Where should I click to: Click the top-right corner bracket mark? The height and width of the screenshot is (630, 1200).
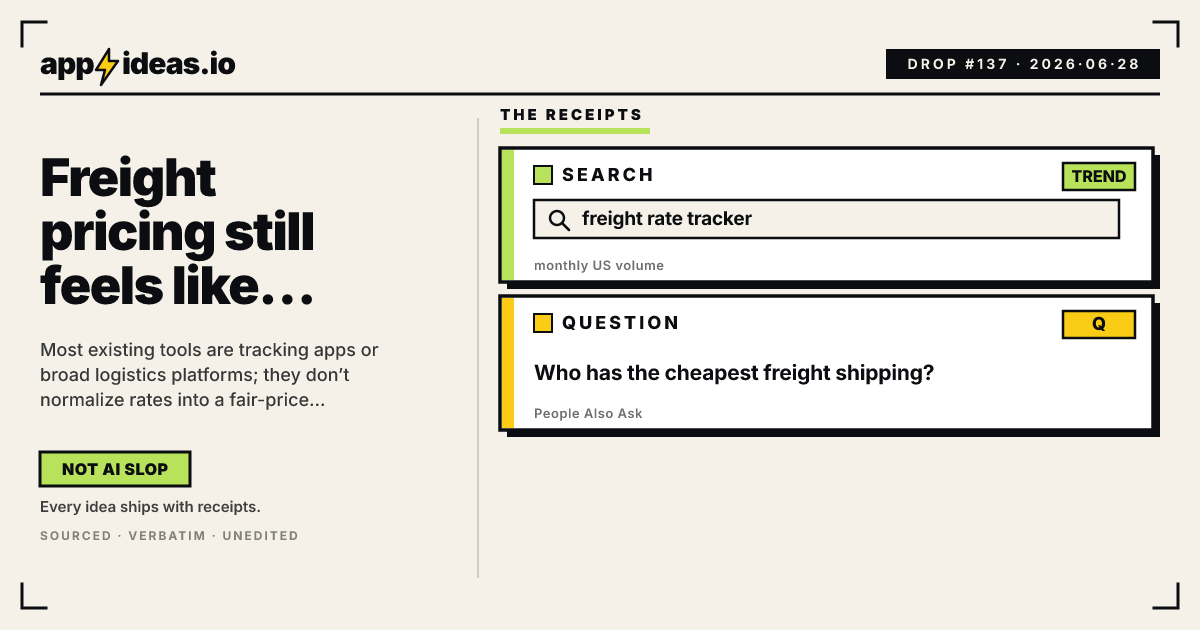click(x=1167, y=33)
